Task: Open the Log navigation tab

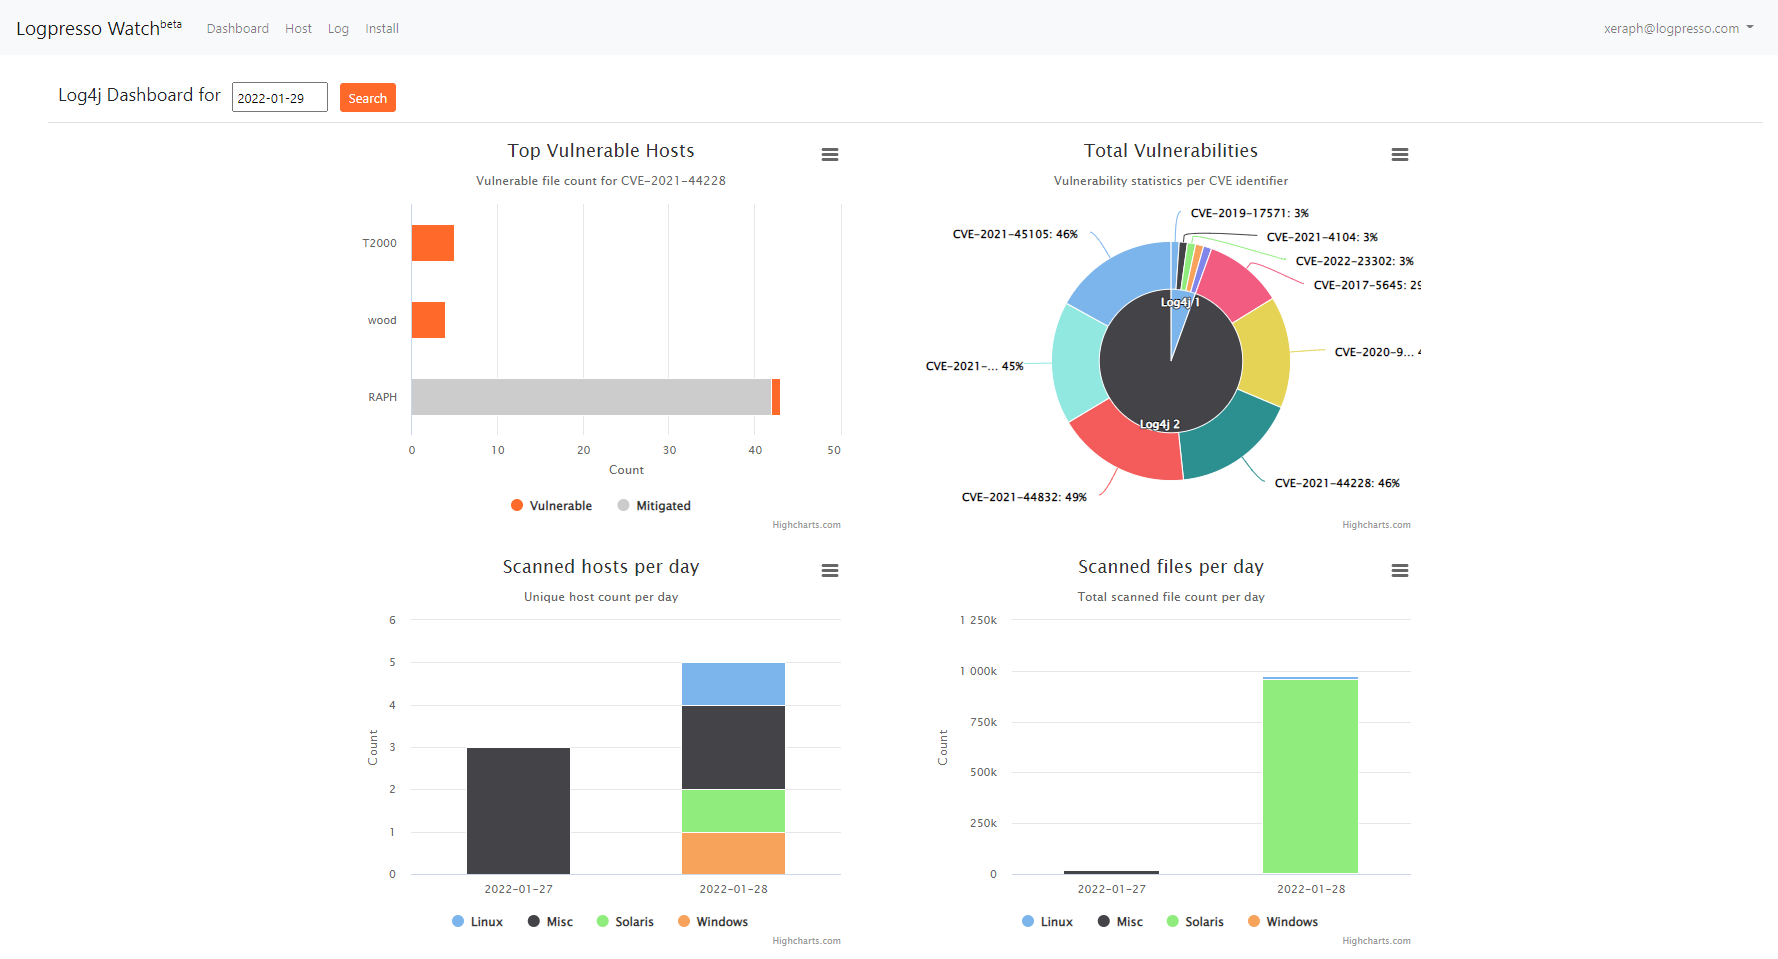Action: click(x=338, y=29)
